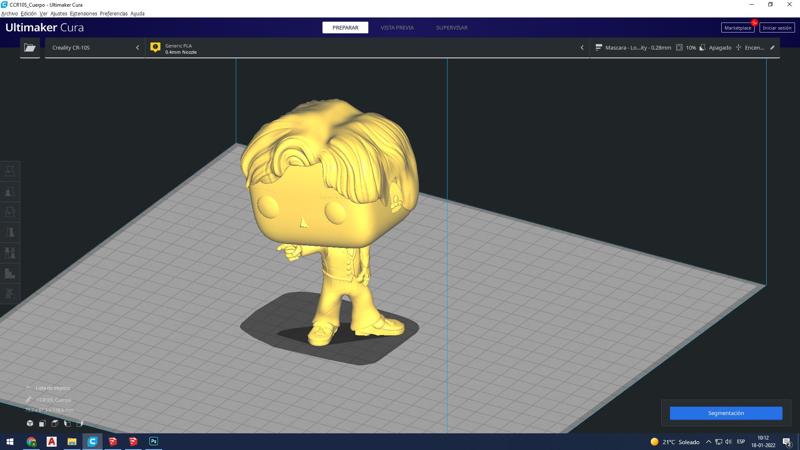The width and height of the screenshot is (800, 450).
Task: Open AutoCAD from the taskbar
Action: 52,442
